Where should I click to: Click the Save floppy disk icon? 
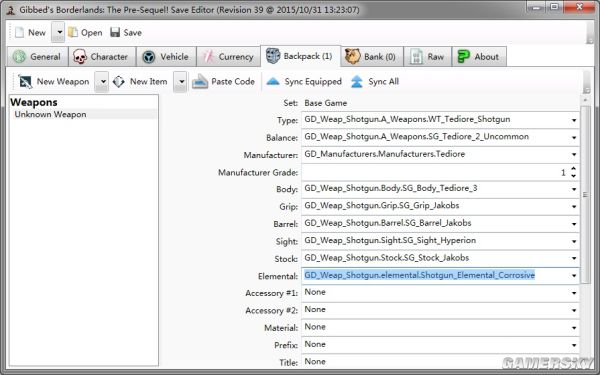[x=115, y=32]
